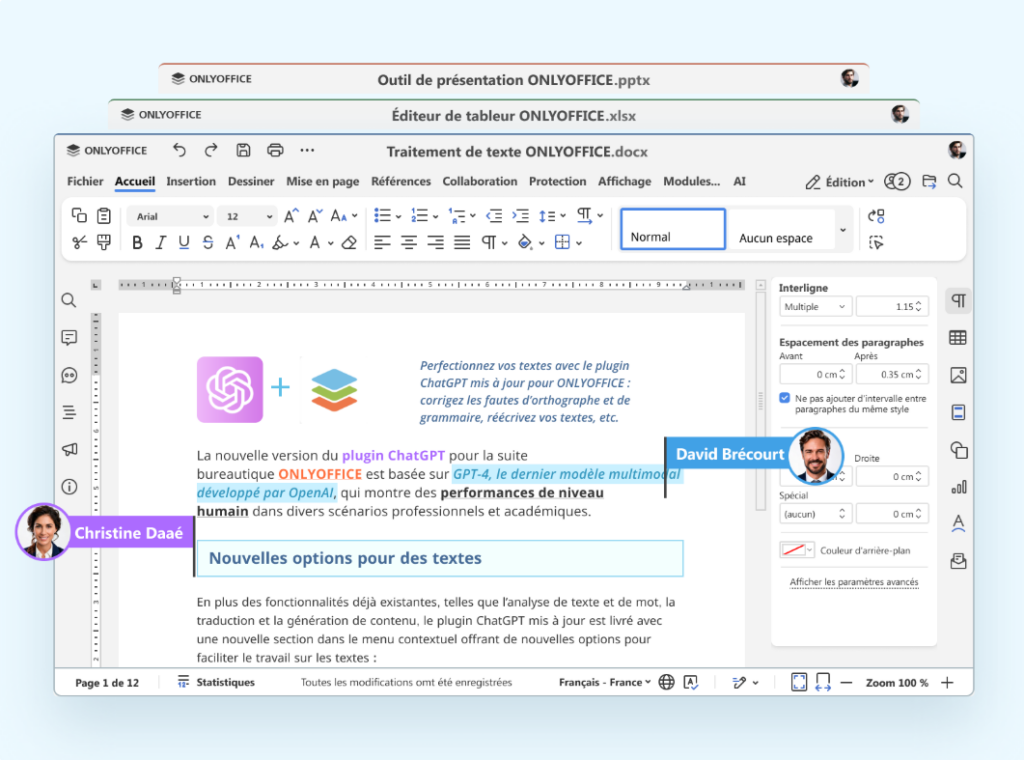Open the Comments panel in left sidebar
The height and width of the screenshot is (760, 1024).
pos(69,338)
